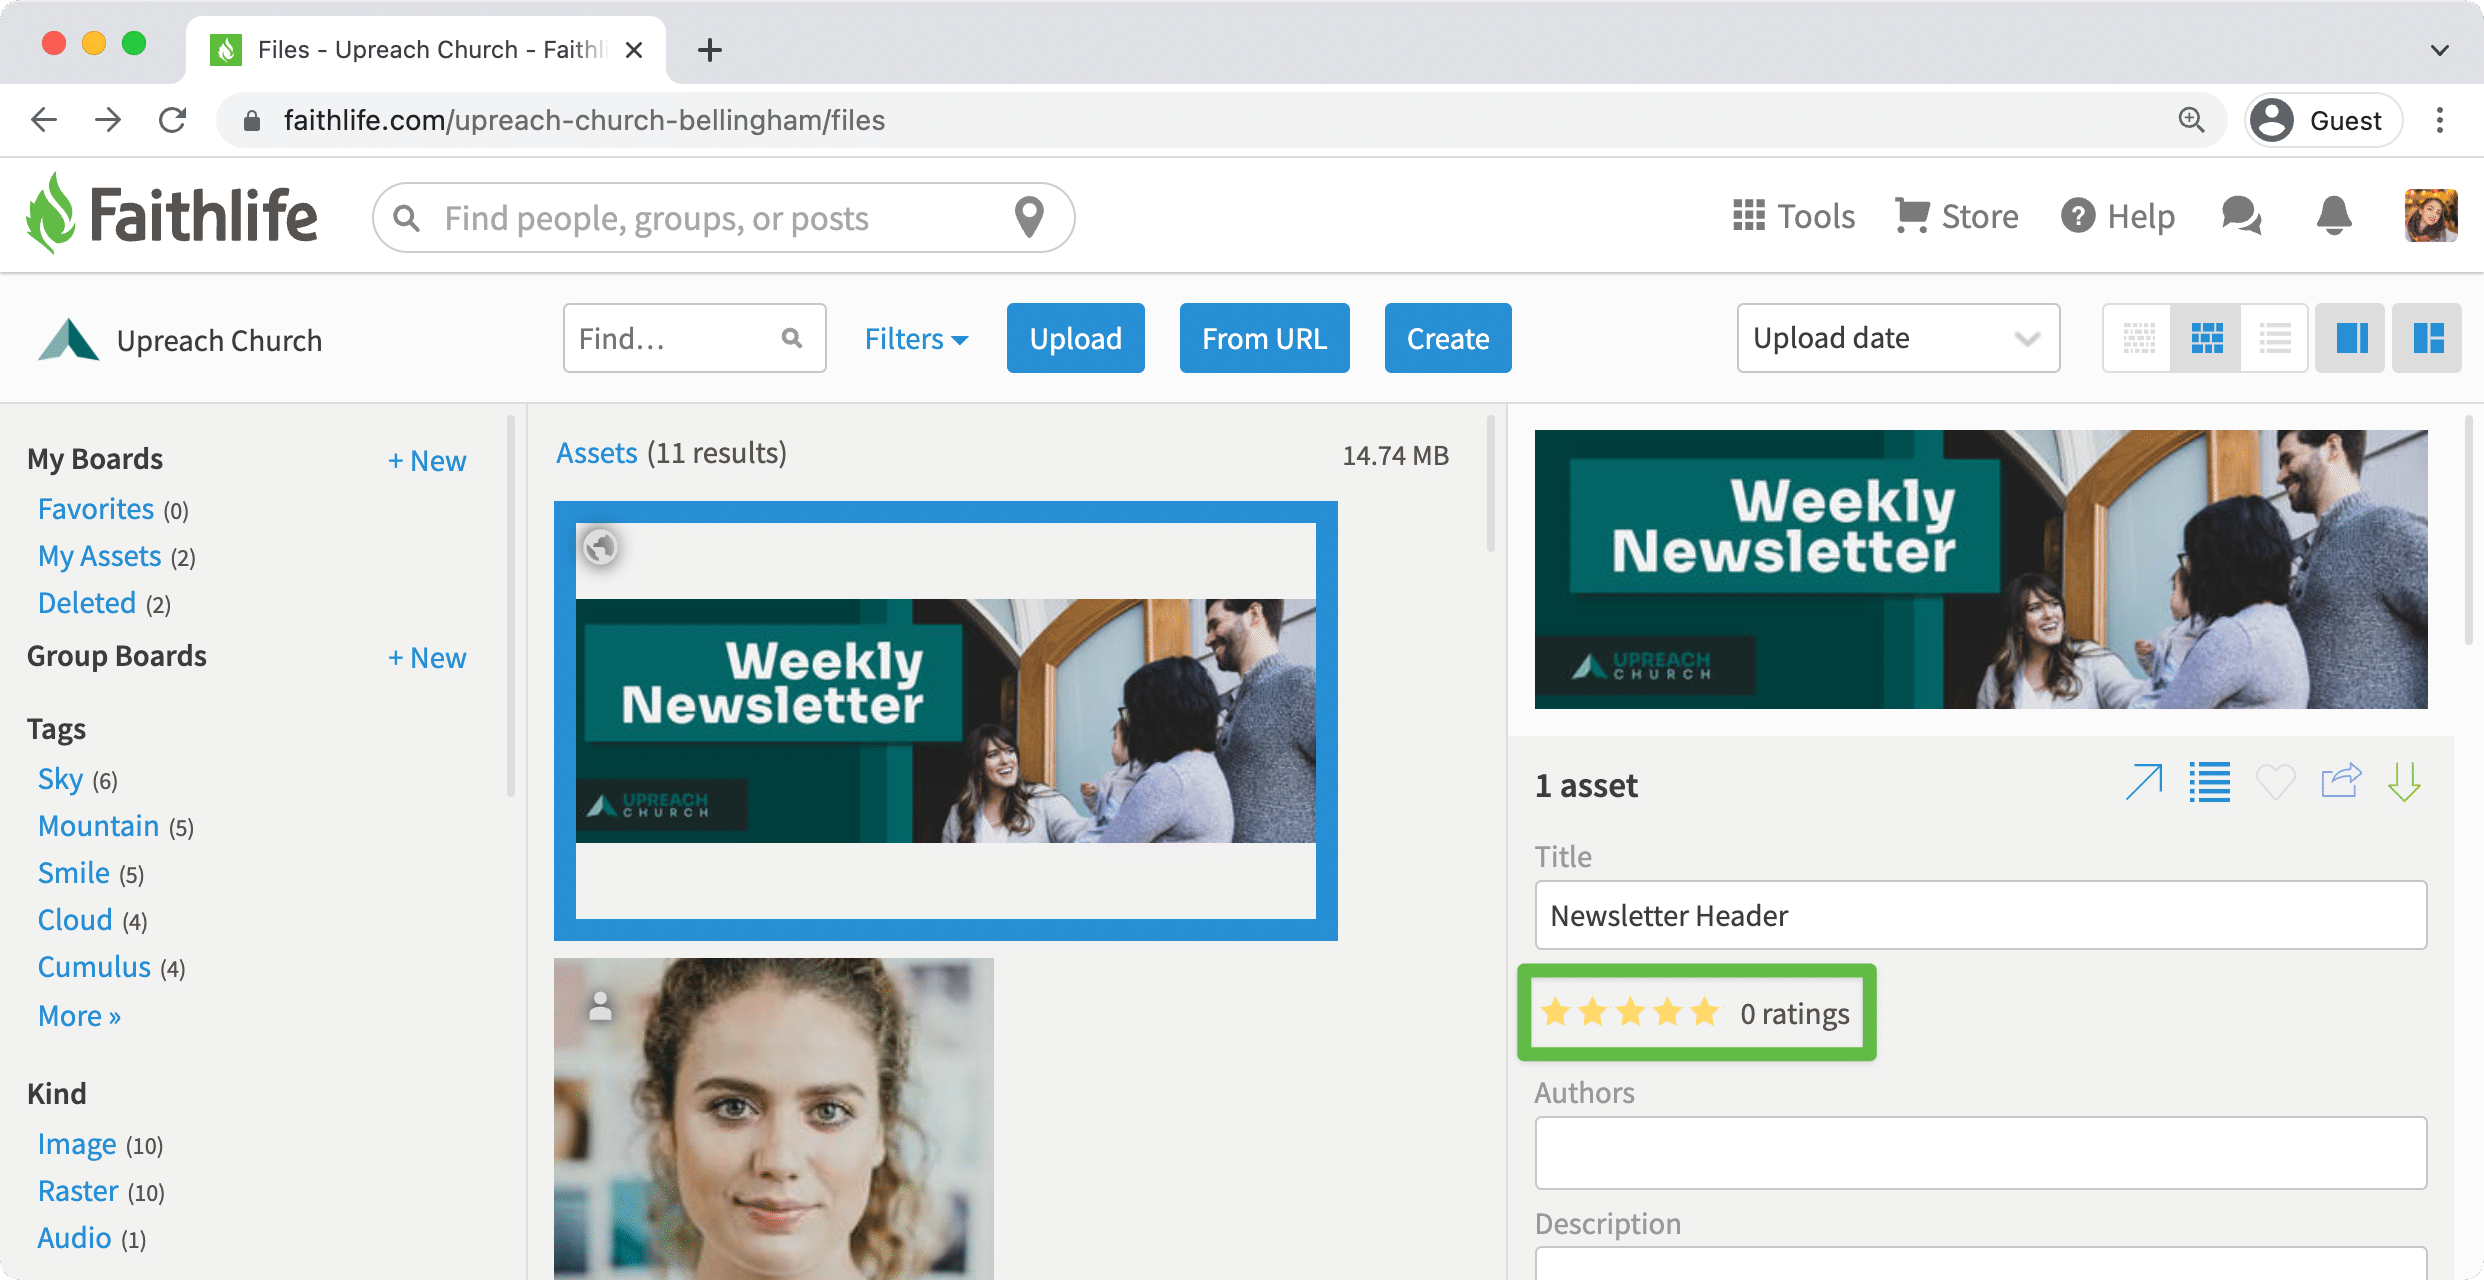Open the browser three-dot menu
Image resolution: width=2484 pixels, height=1280 pixels.
pyautogui.click(x=2440, y=120)
